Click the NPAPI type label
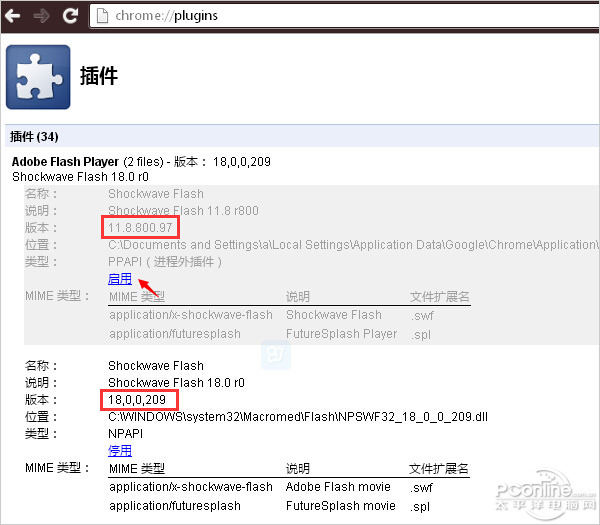Viewport: 600px width, 525px height. (x=126, y=434)
